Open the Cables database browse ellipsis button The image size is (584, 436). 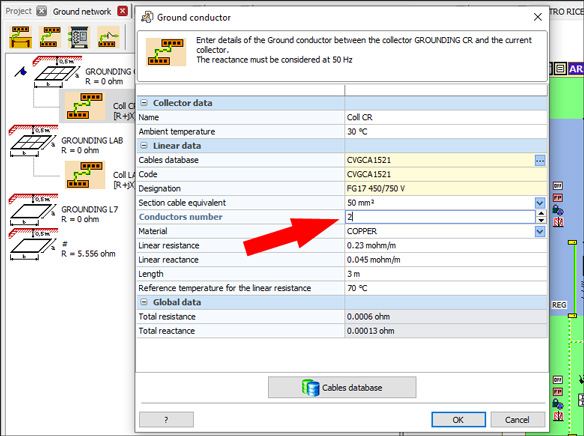coord(540,160)
